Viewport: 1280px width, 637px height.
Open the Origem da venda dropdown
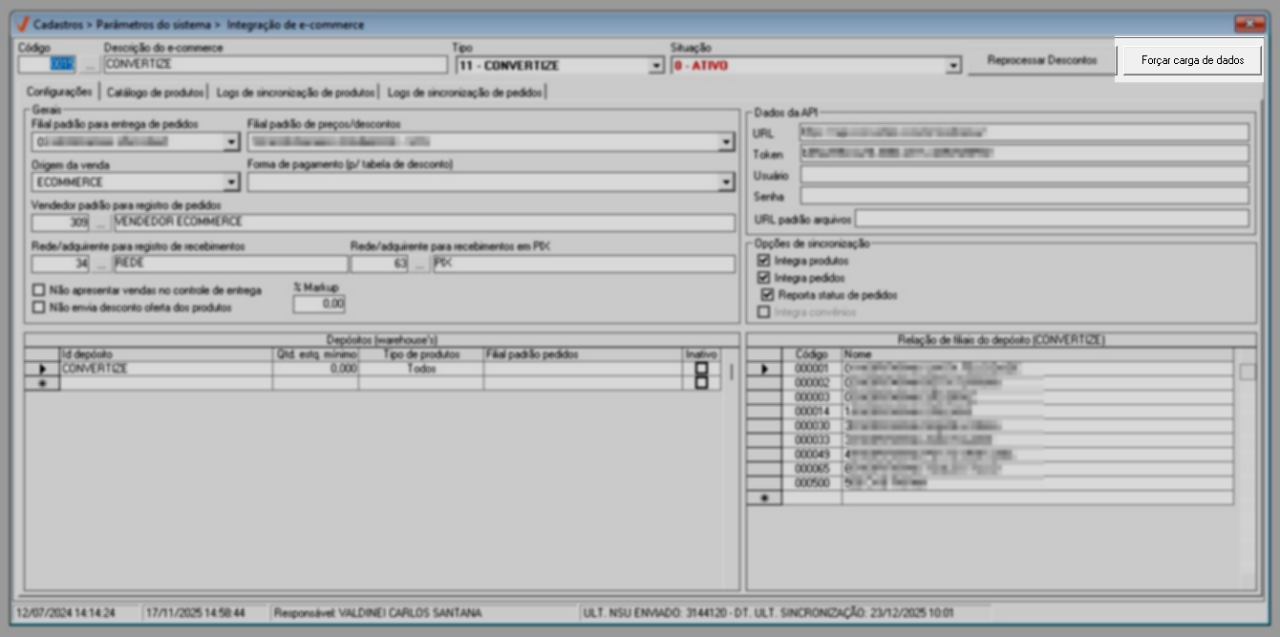(x=231, y=182)
